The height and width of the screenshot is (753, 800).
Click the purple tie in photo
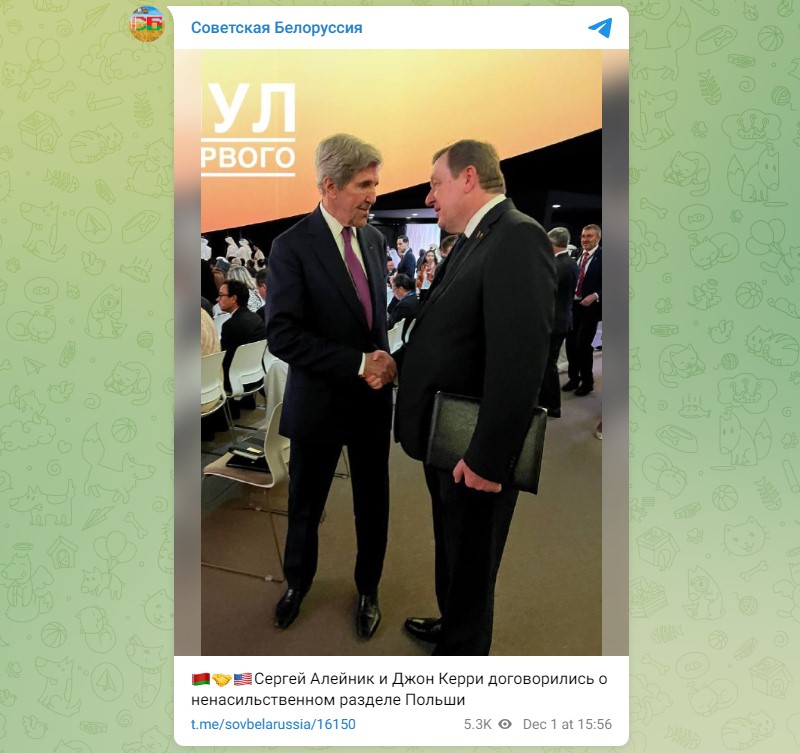(358, 276)
